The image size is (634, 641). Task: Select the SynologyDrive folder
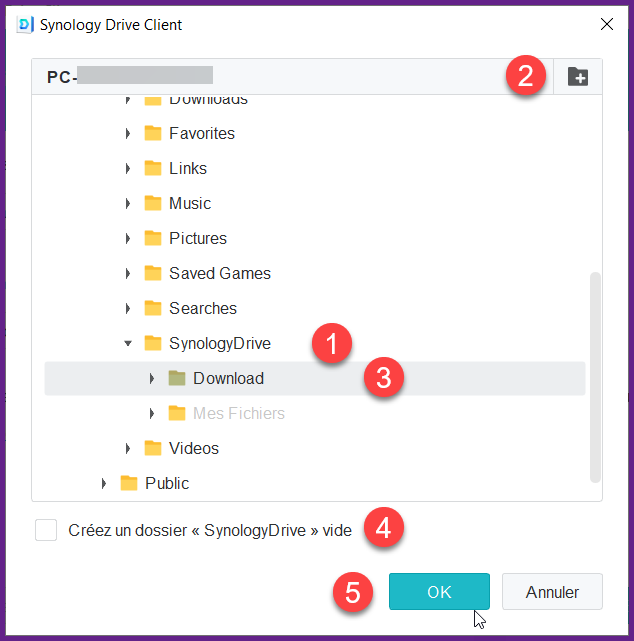coord(219,343)
